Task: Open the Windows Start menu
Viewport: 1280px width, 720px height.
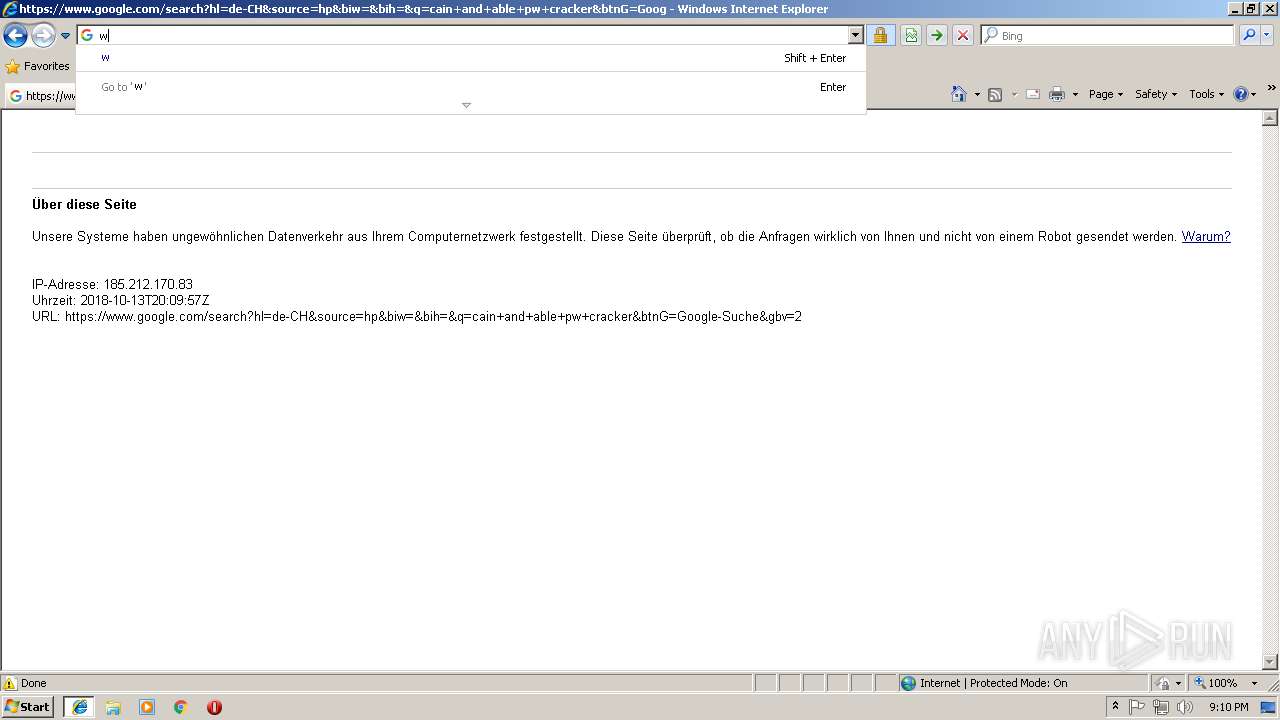Action: coord(28,707)
